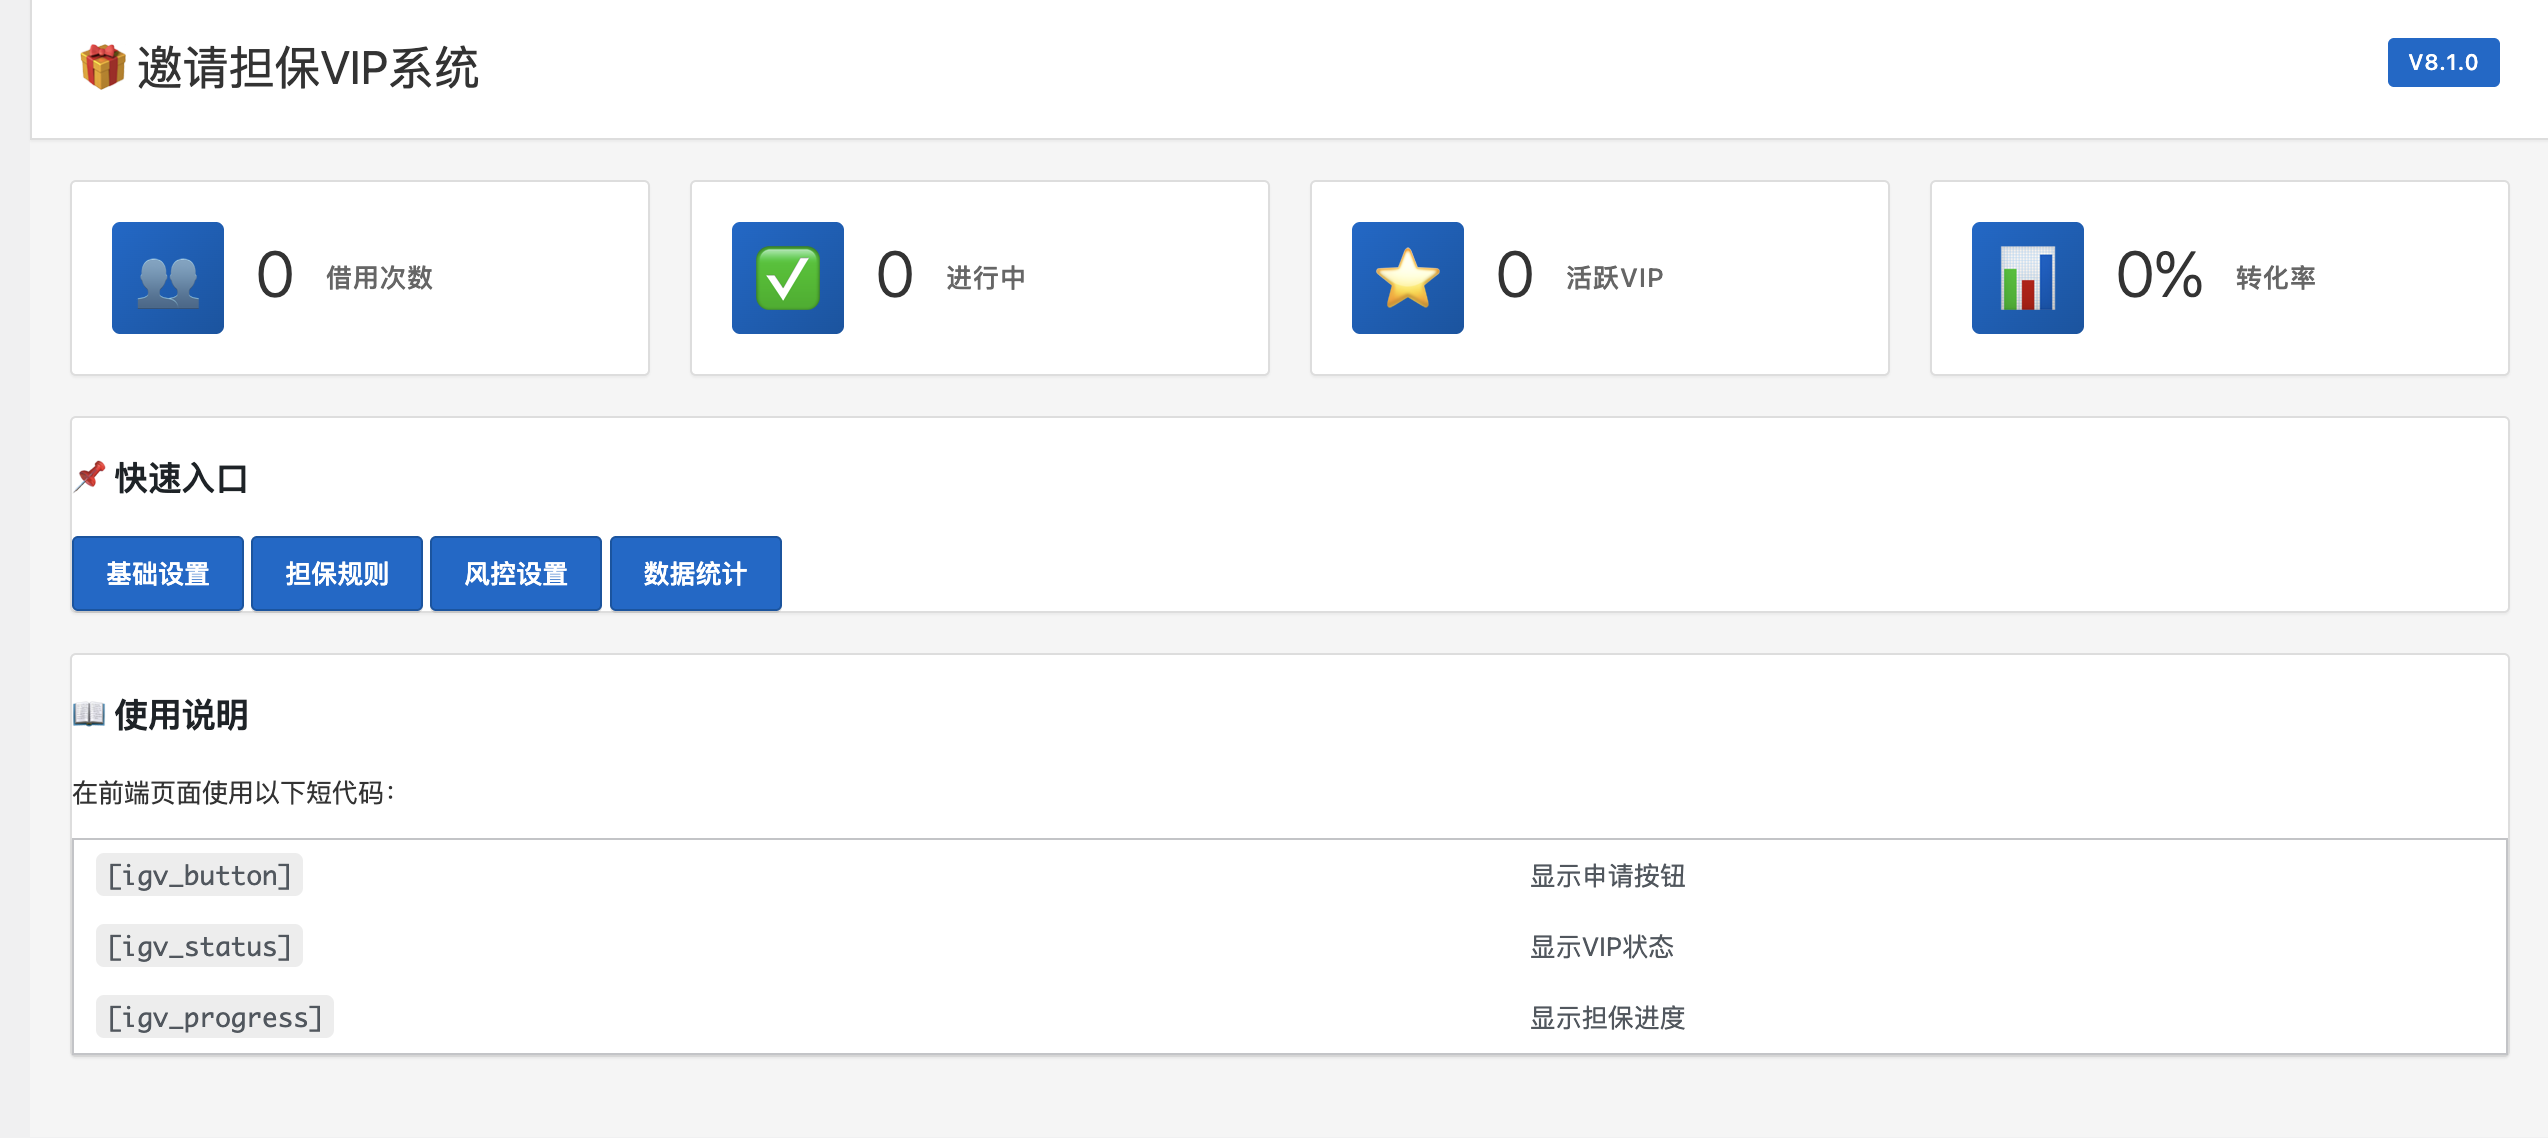Click the V8.1.0 version badge

tap(2443, 62)
